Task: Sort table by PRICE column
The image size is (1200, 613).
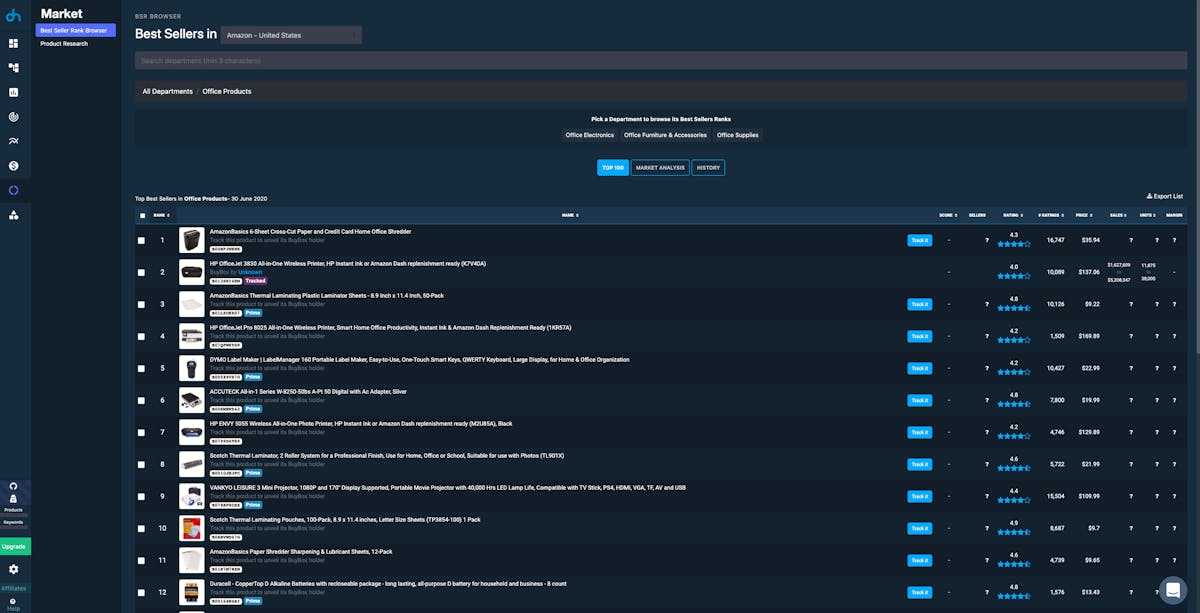Action: [1083, 215]
